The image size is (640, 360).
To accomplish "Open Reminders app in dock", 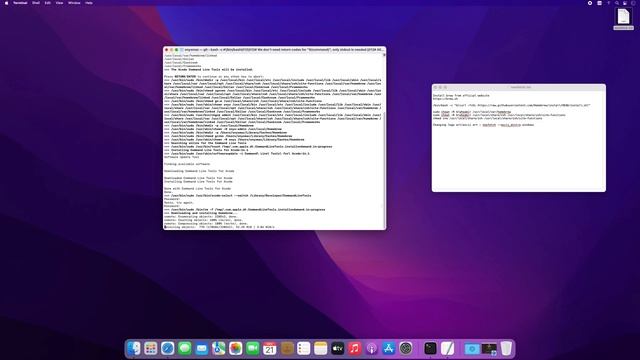I will tap(304, 349).
